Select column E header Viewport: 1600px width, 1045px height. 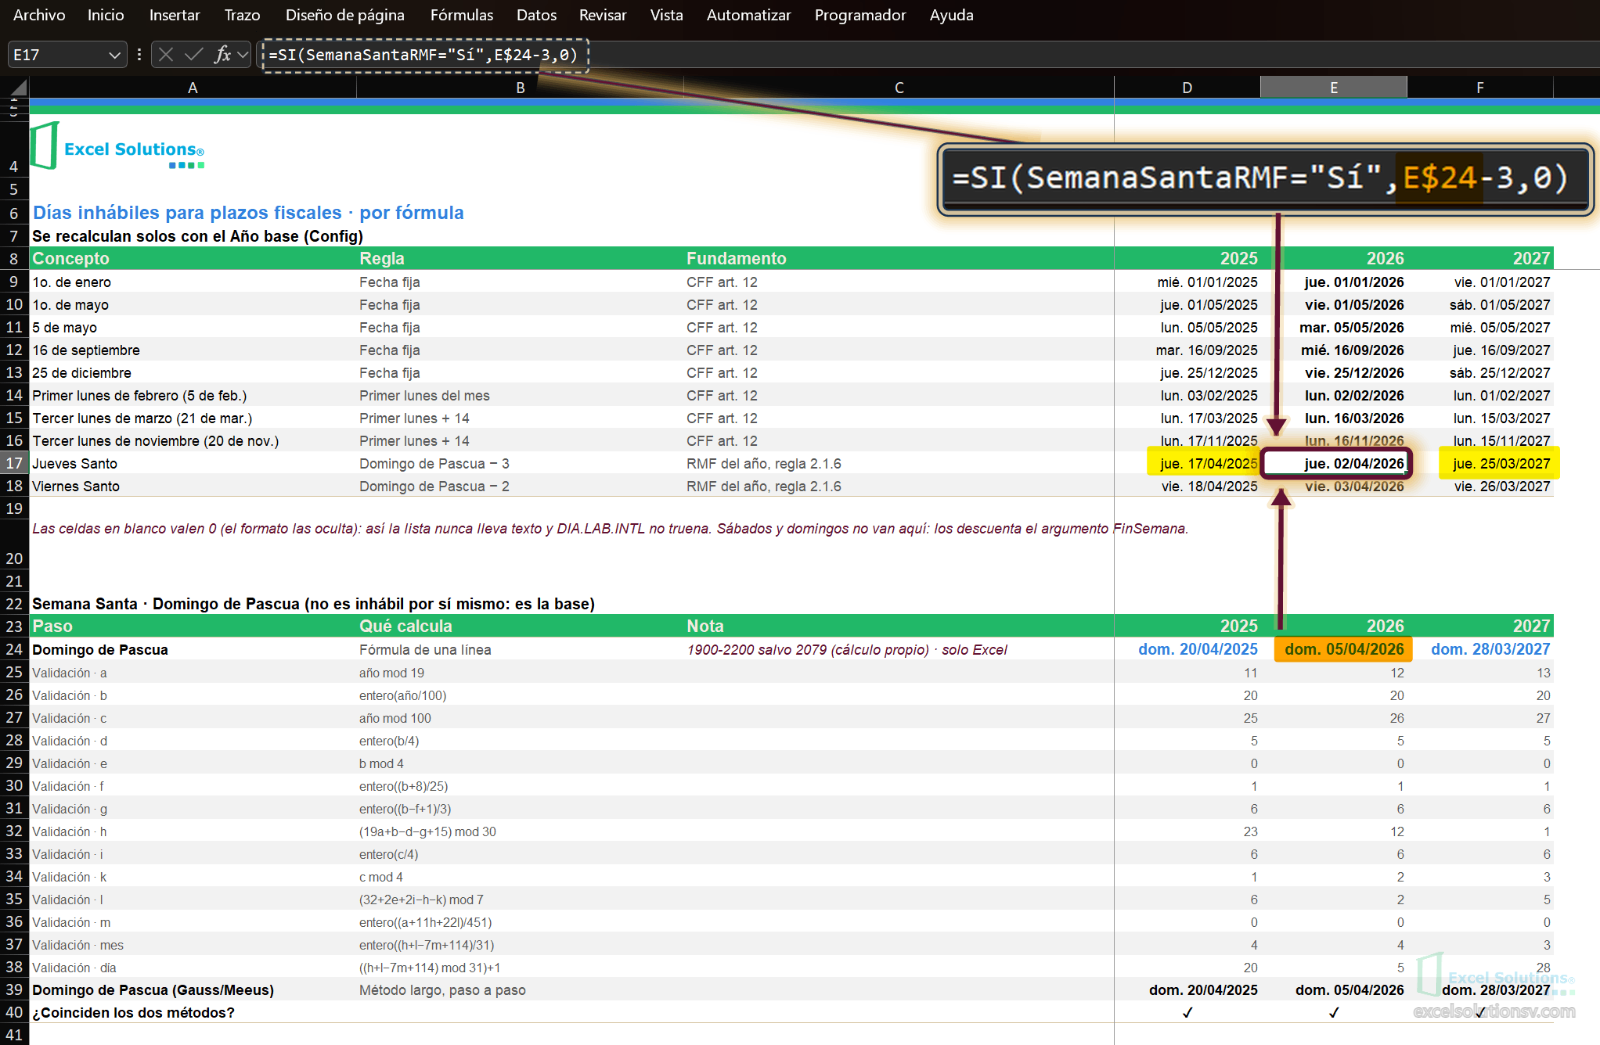[1334, 88]
